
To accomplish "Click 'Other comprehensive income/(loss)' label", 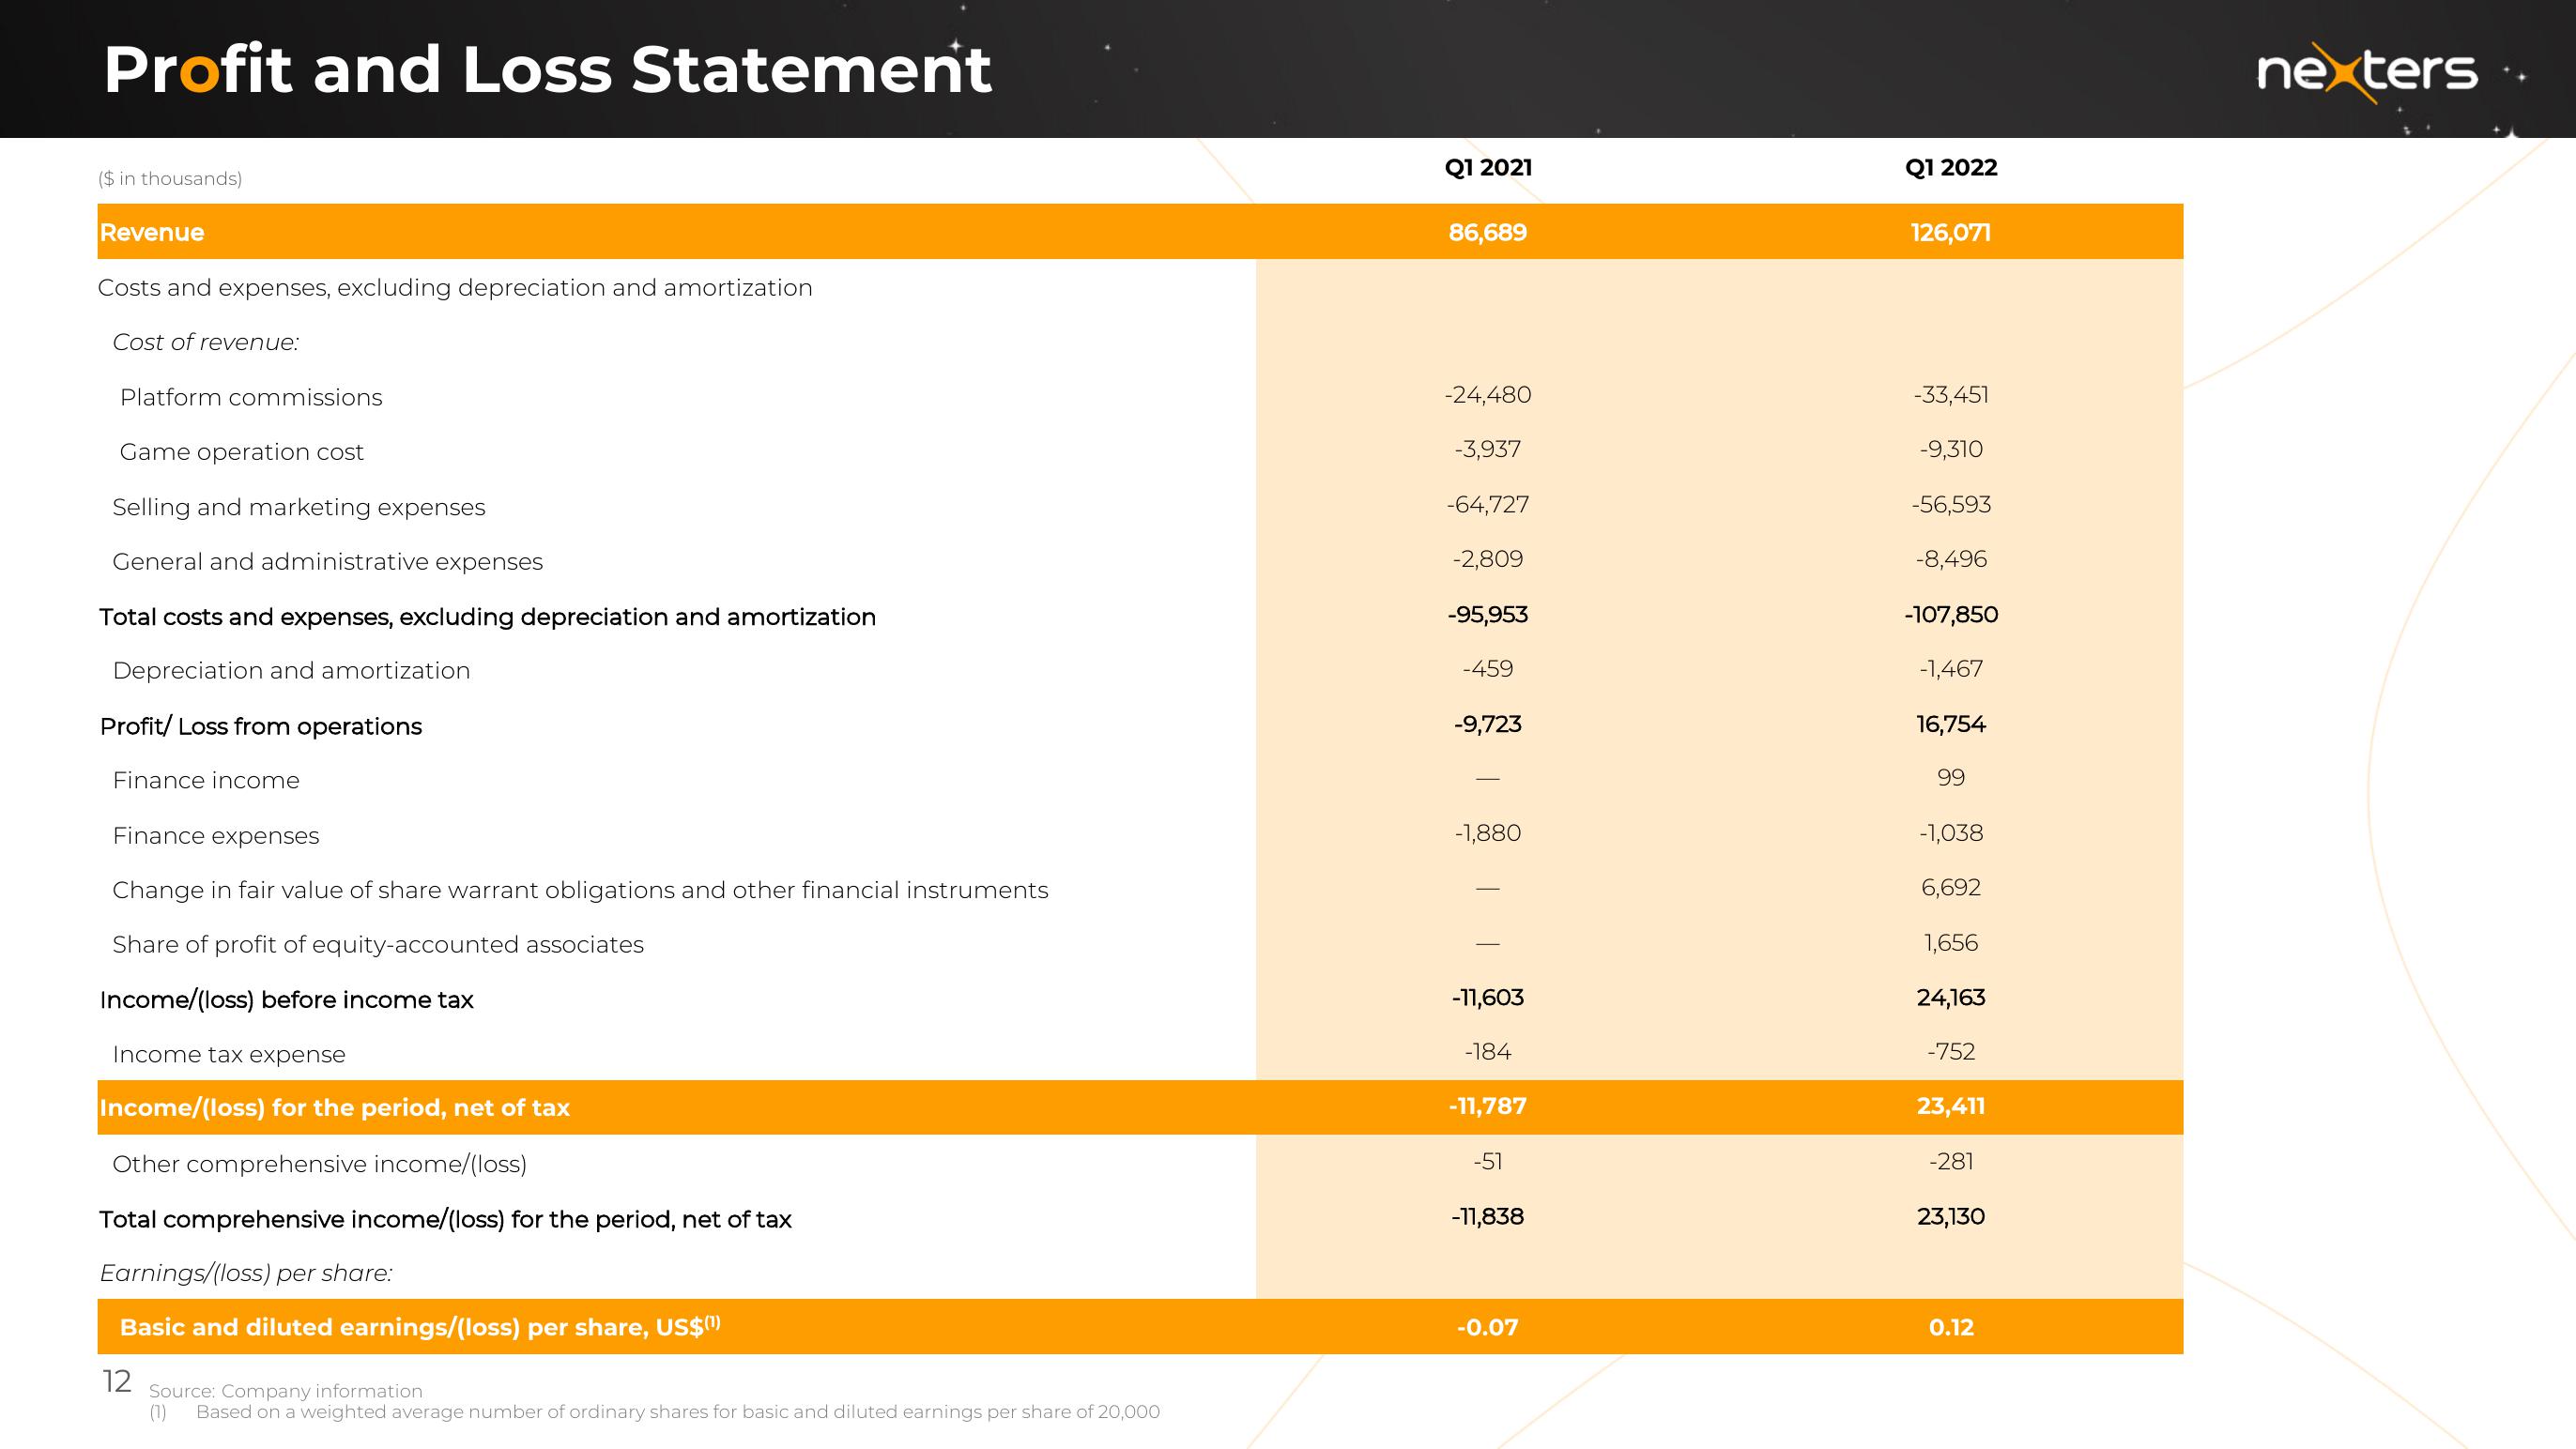I will coord(320,1164).
